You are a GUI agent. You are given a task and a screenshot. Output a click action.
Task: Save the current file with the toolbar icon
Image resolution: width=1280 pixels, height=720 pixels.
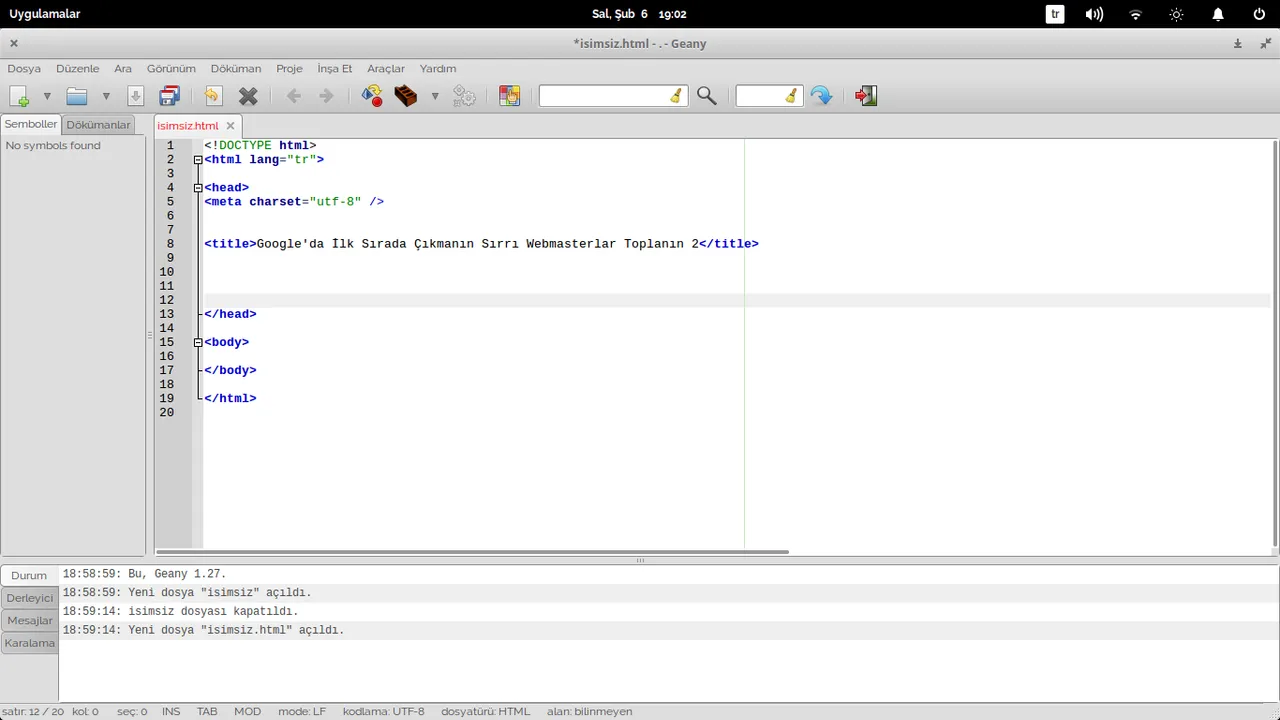click(x=136, y=96)
